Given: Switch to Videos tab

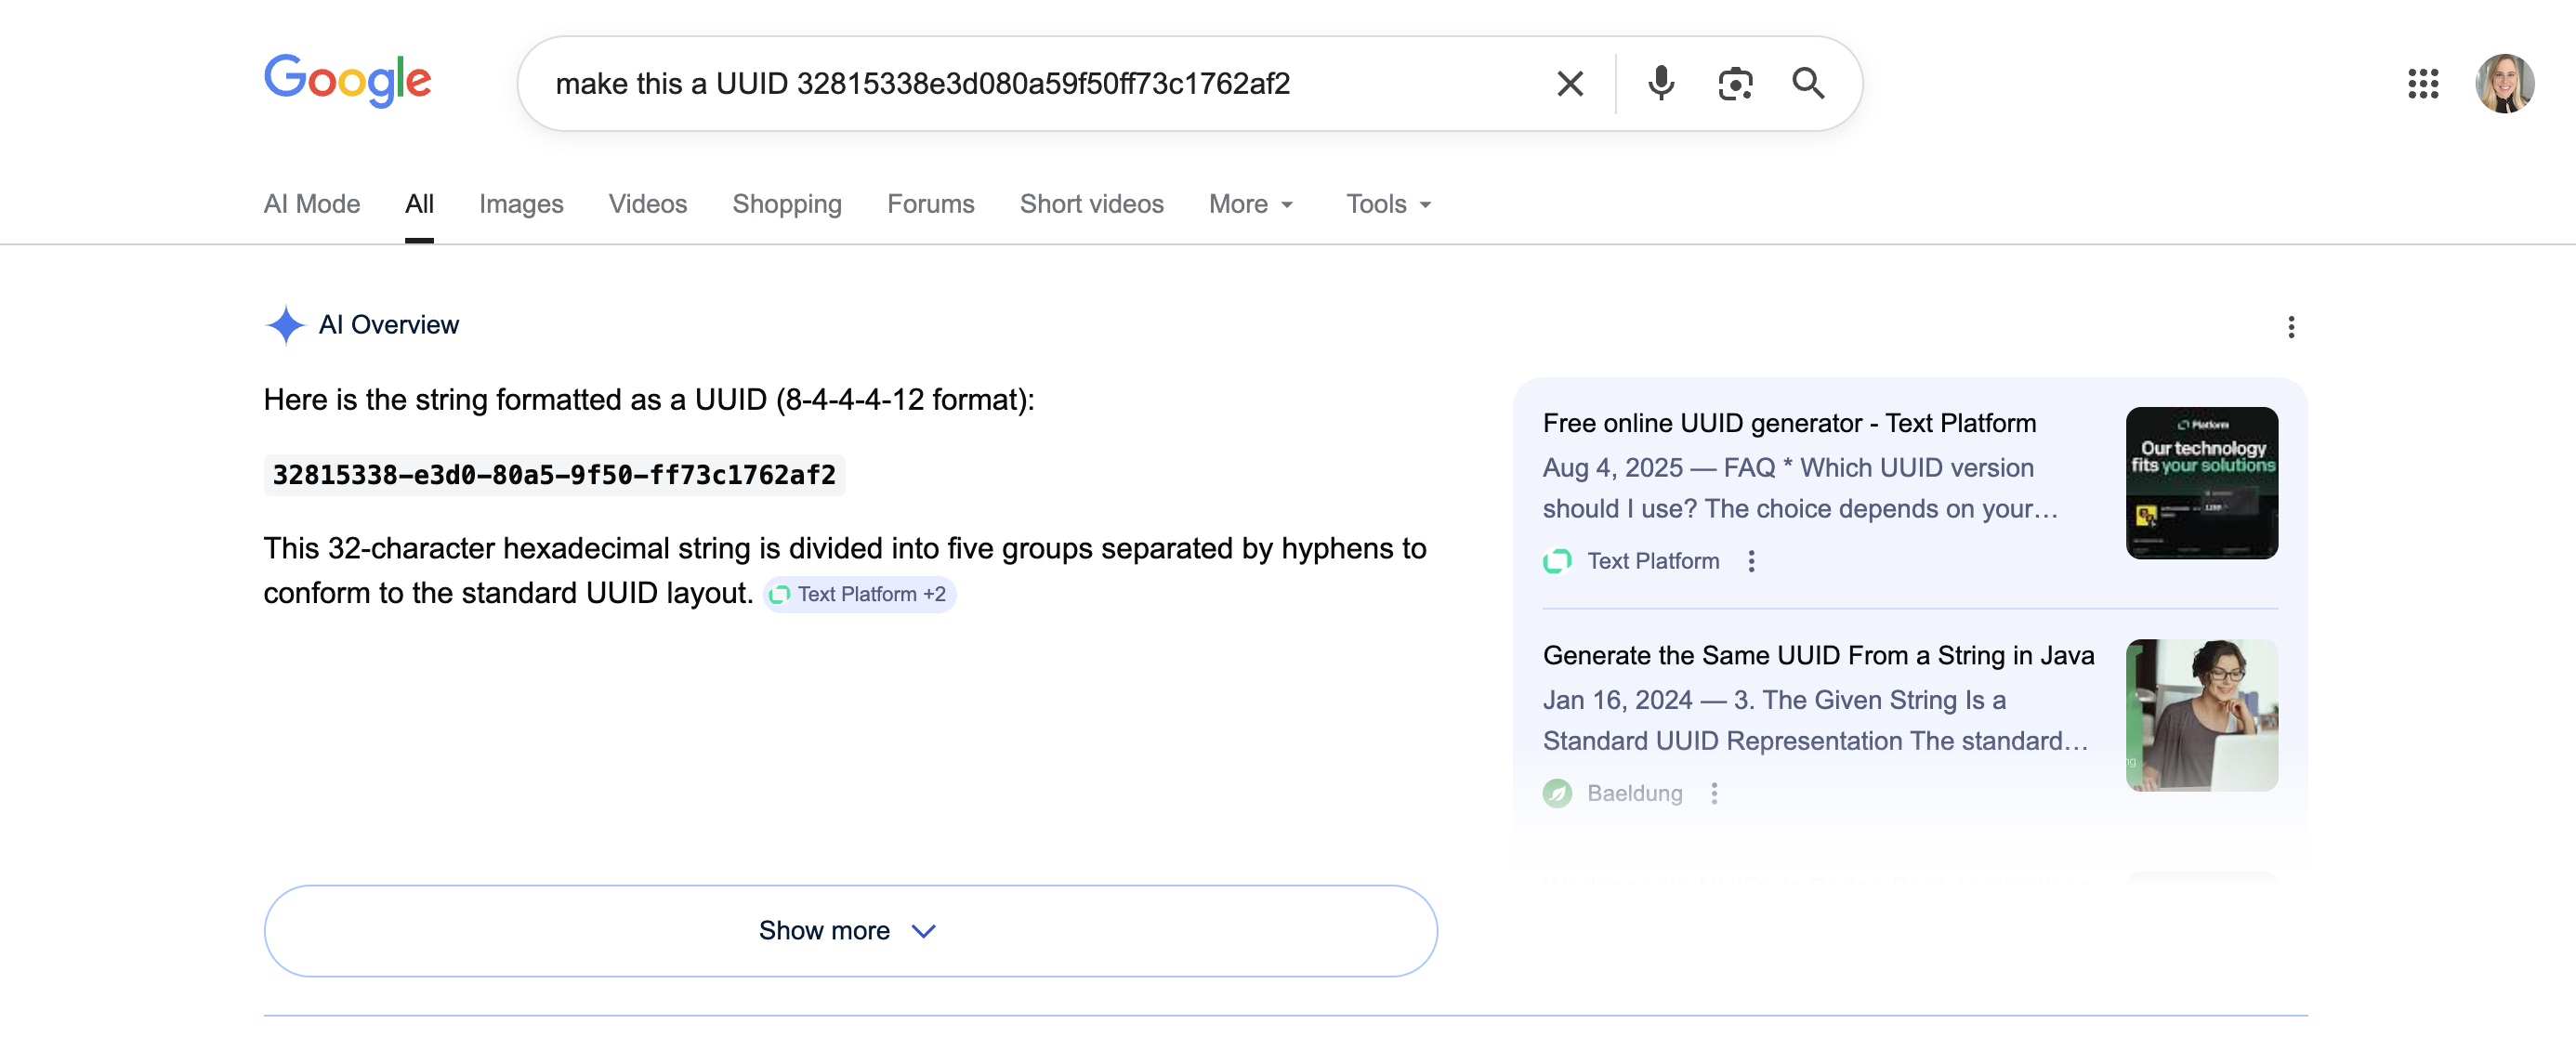Looking at the screenshot, I should coord(648,204).
